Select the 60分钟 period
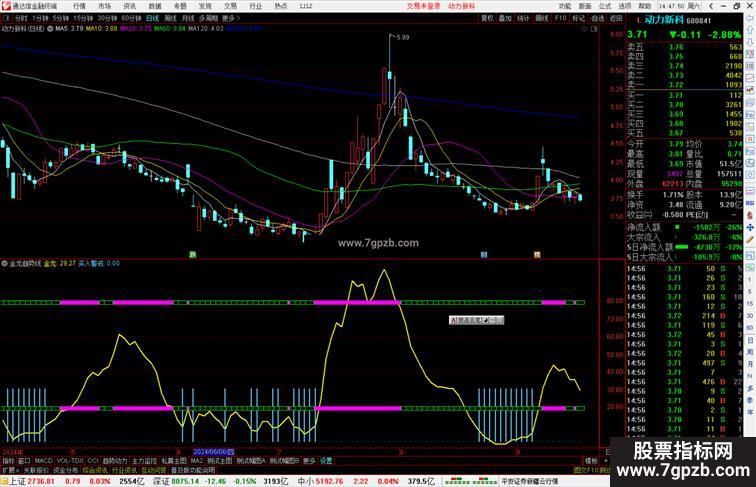 [x=131, y=18]
